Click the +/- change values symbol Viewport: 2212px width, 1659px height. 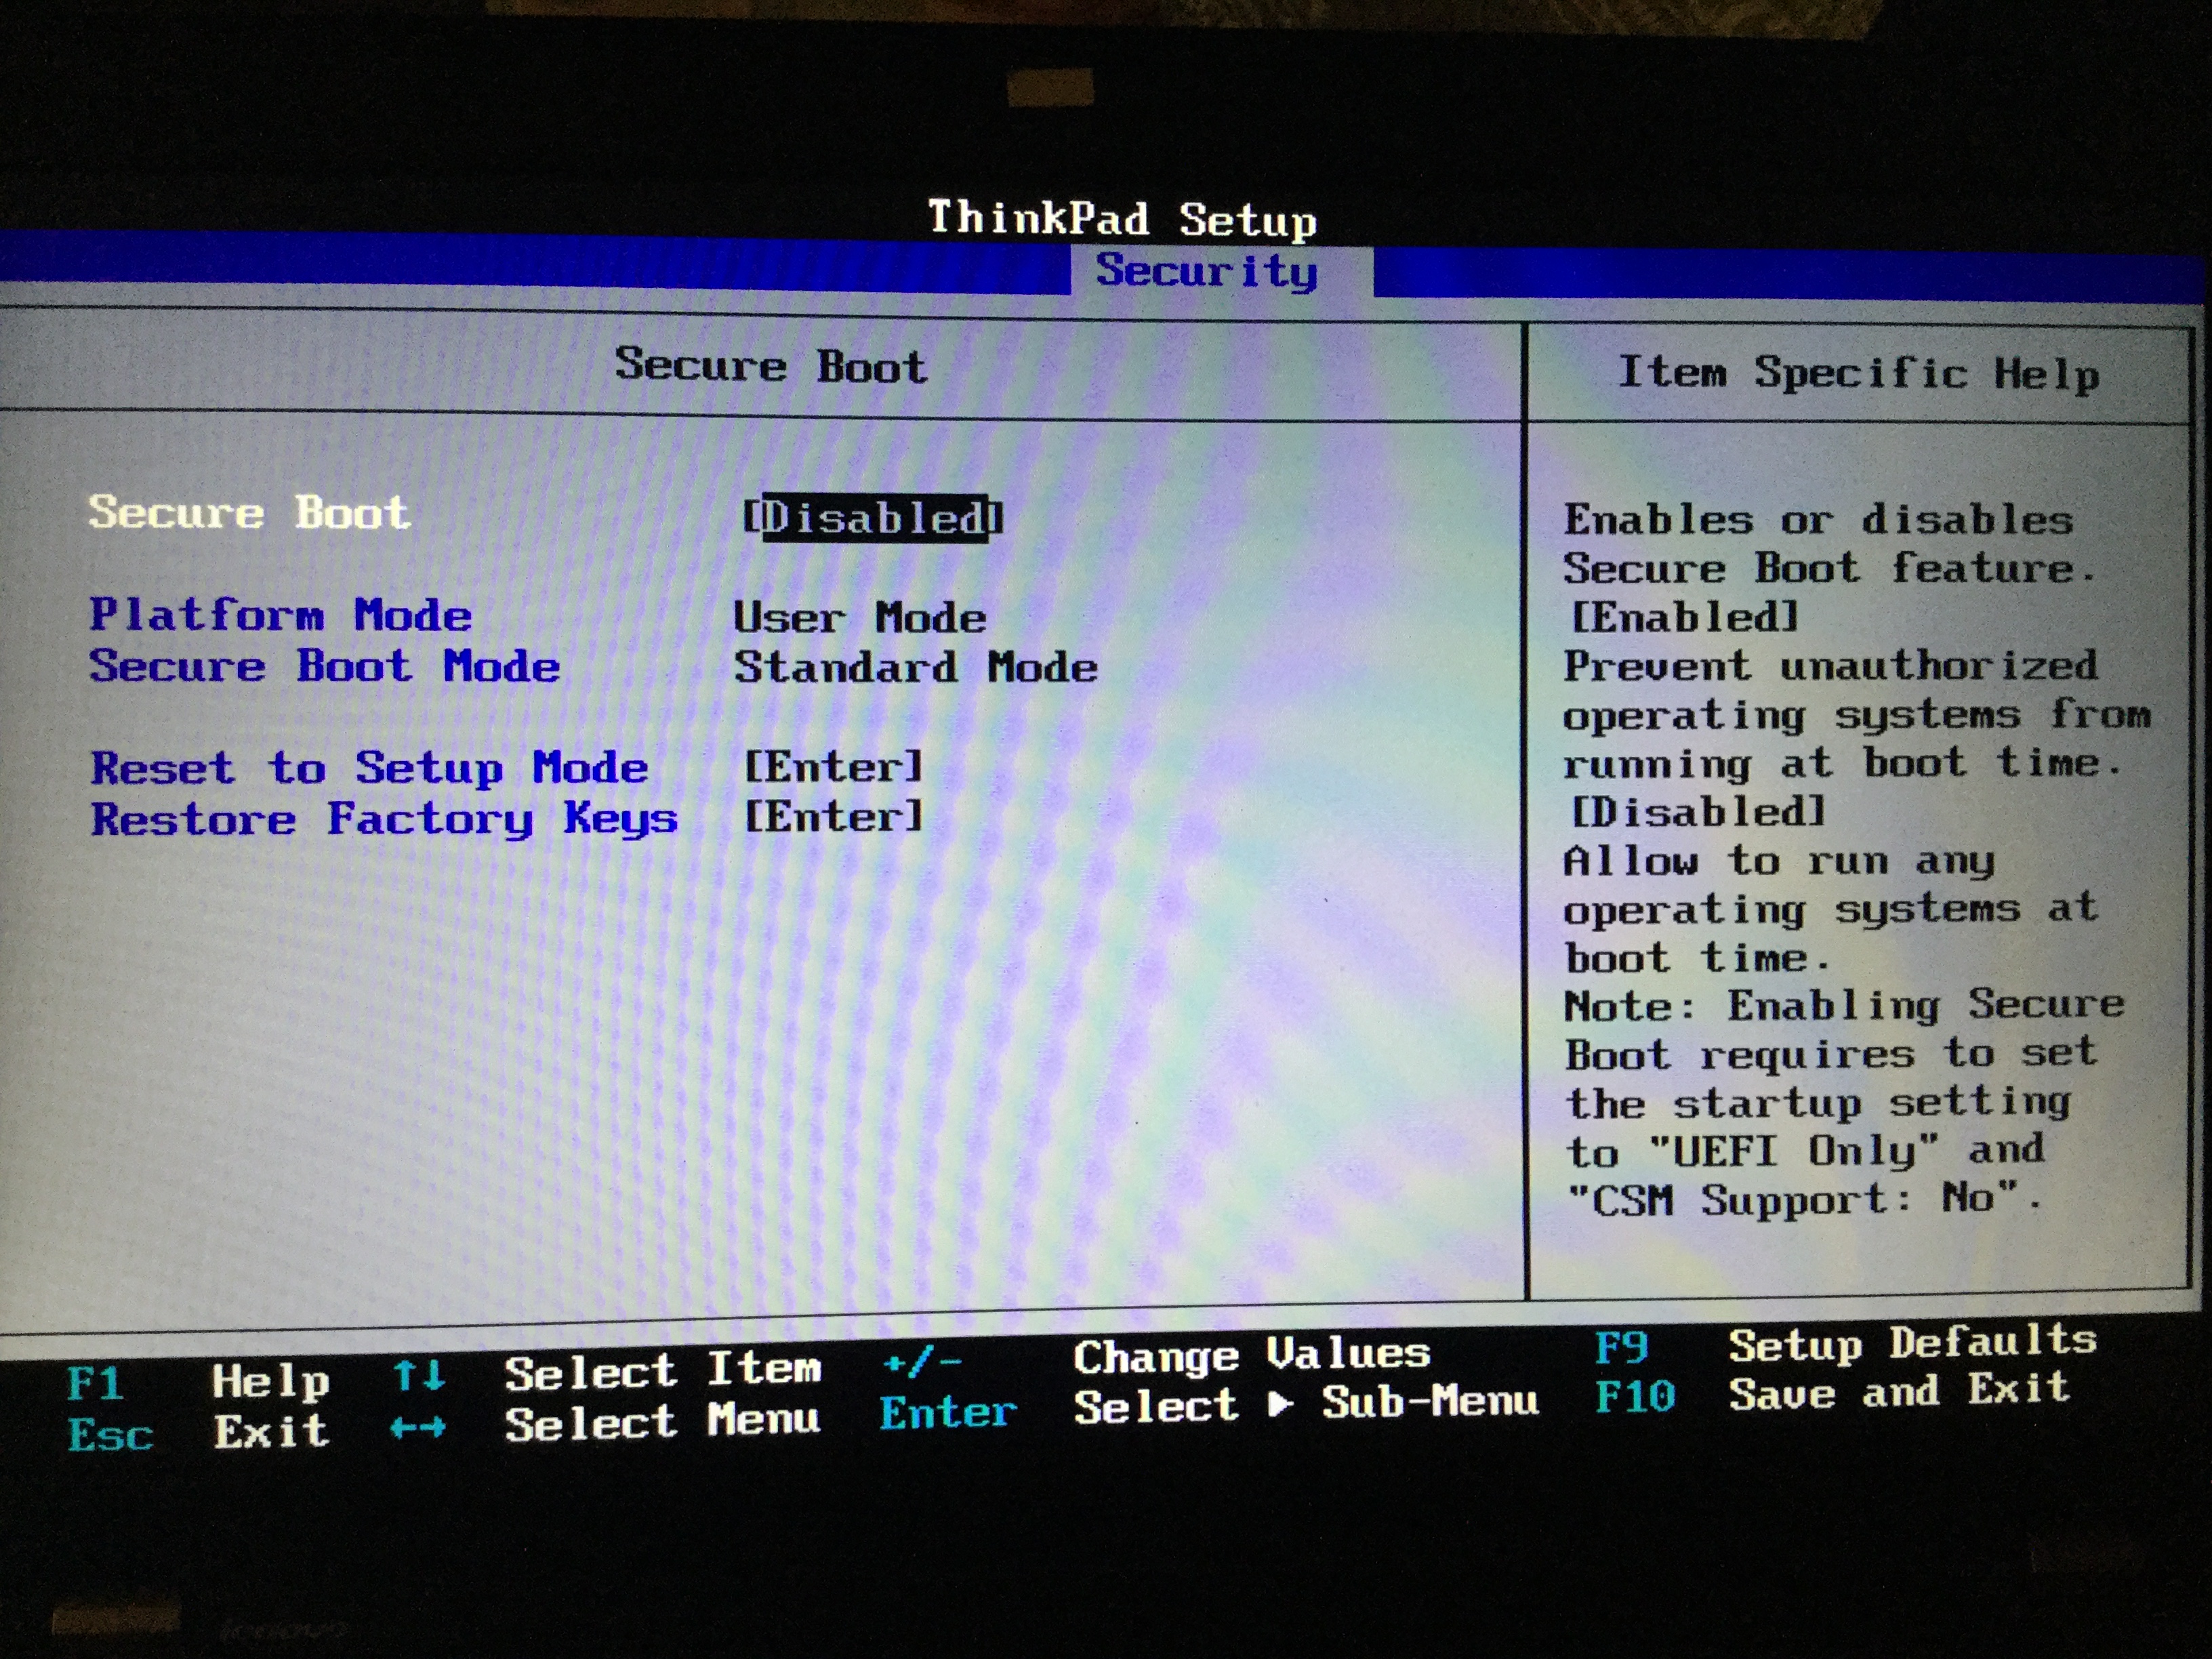coord(922,1361)
